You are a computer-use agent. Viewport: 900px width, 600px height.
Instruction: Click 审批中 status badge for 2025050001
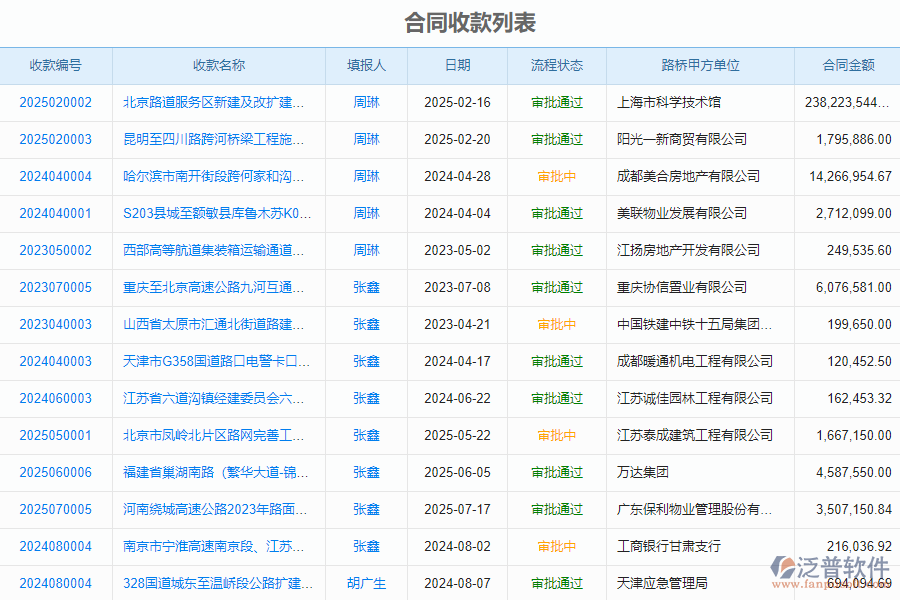(557, 435)
